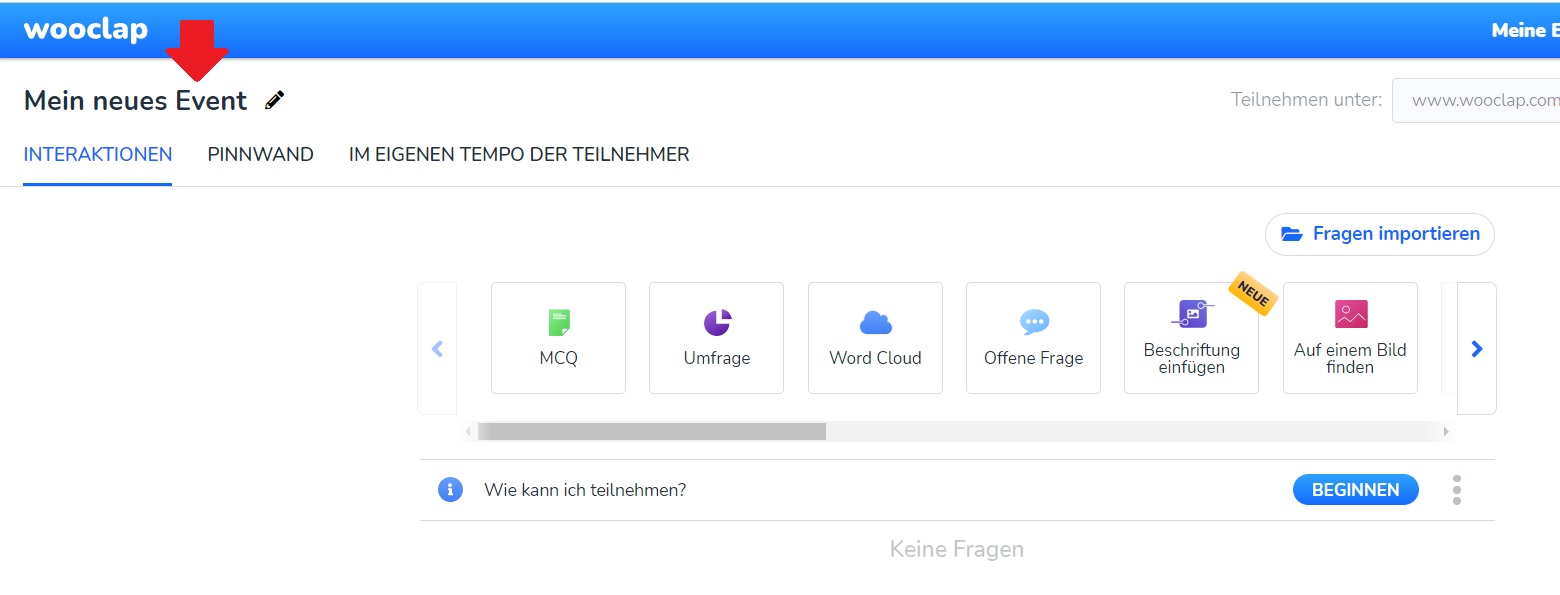Select Beschriftung einfügen question type

[1191, 337]
